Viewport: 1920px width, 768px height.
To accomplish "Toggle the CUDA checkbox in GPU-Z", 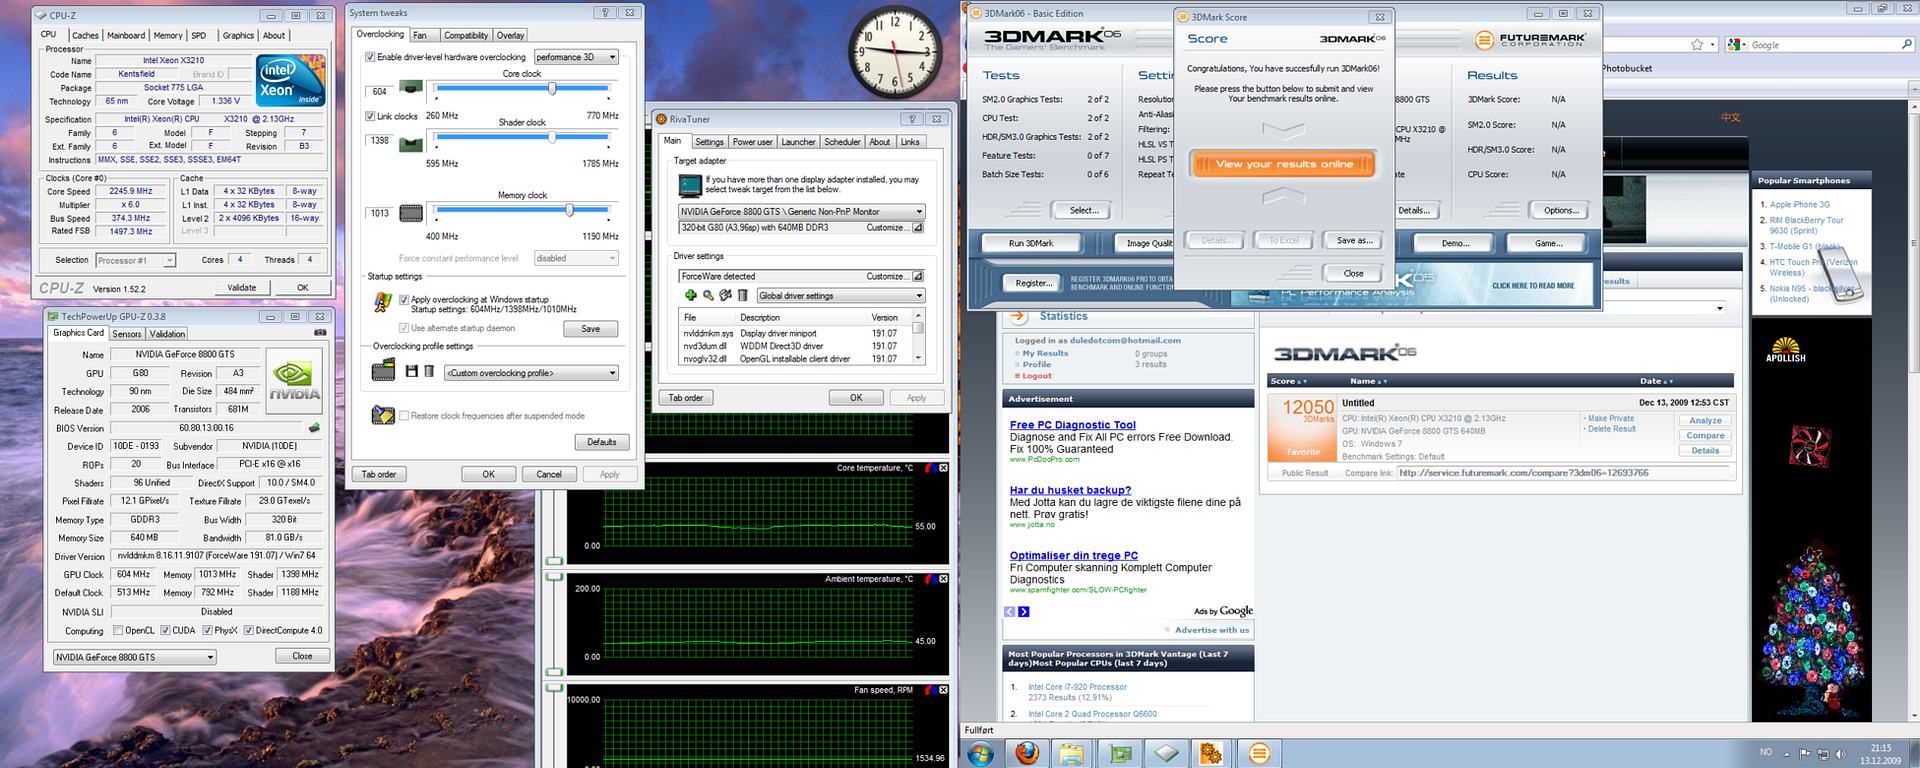I will point(165,631).
